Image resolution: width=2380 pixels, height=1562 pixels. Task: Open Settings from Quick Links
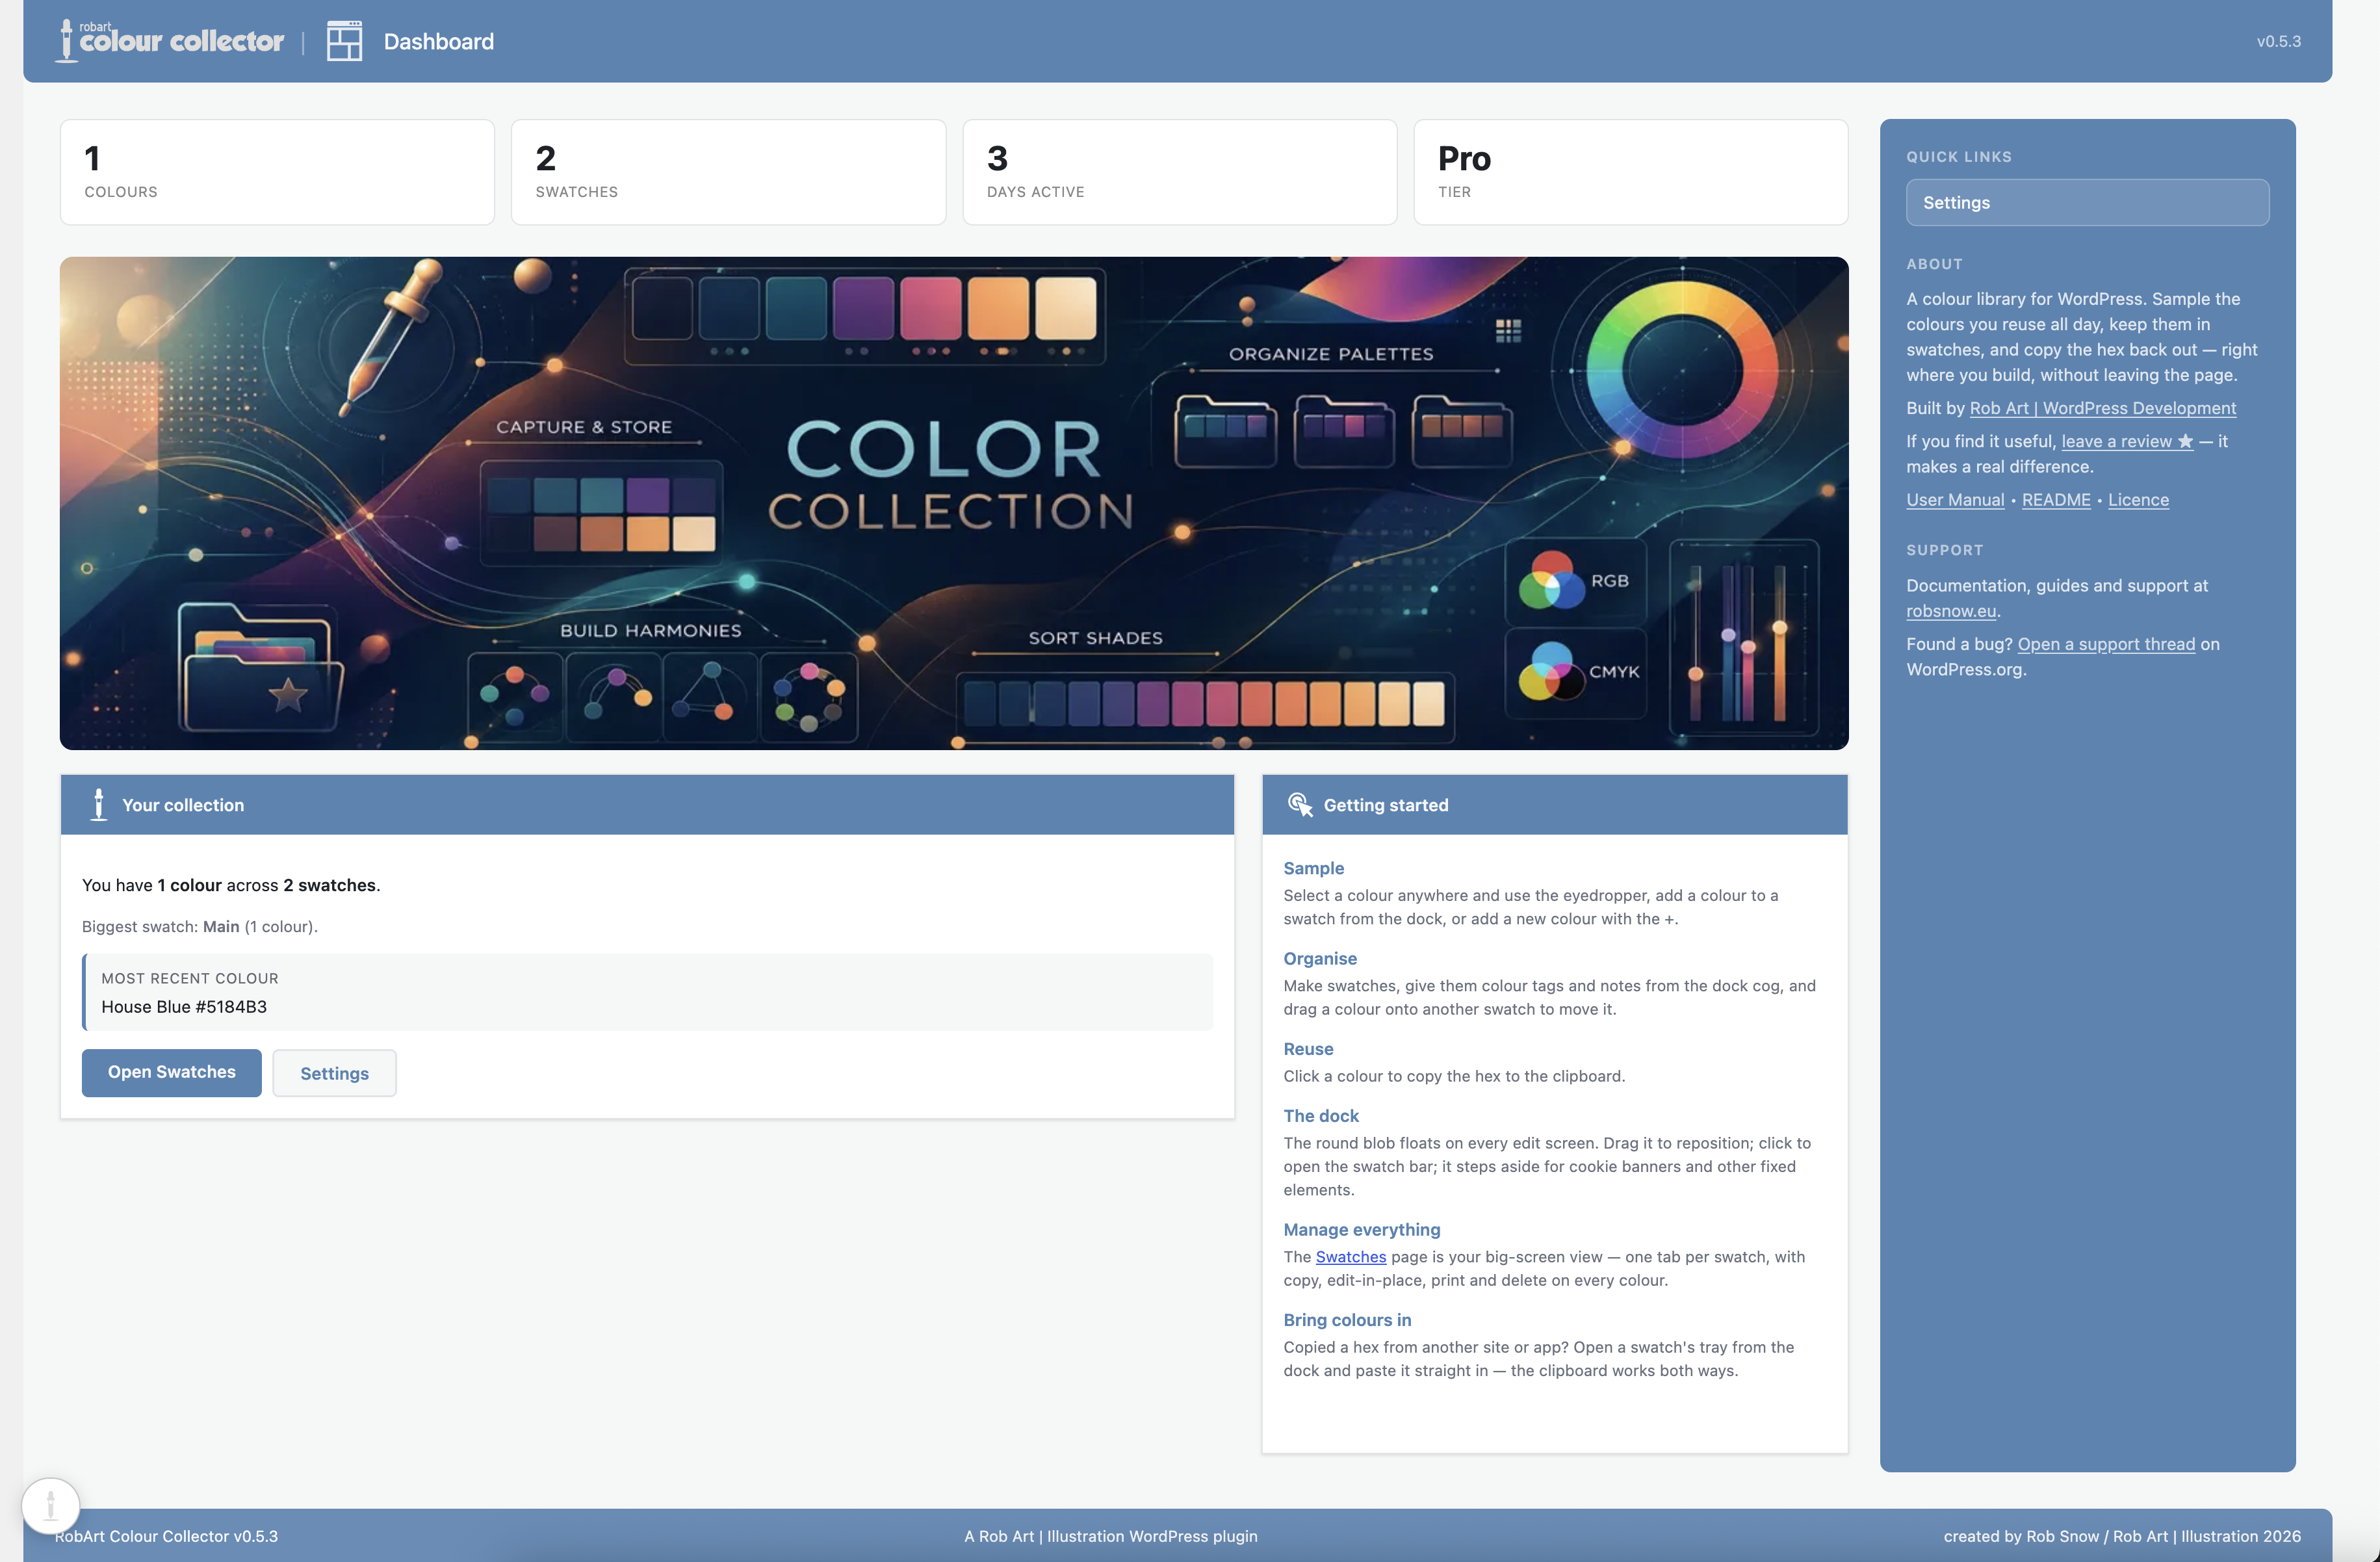pos(2087,202)
